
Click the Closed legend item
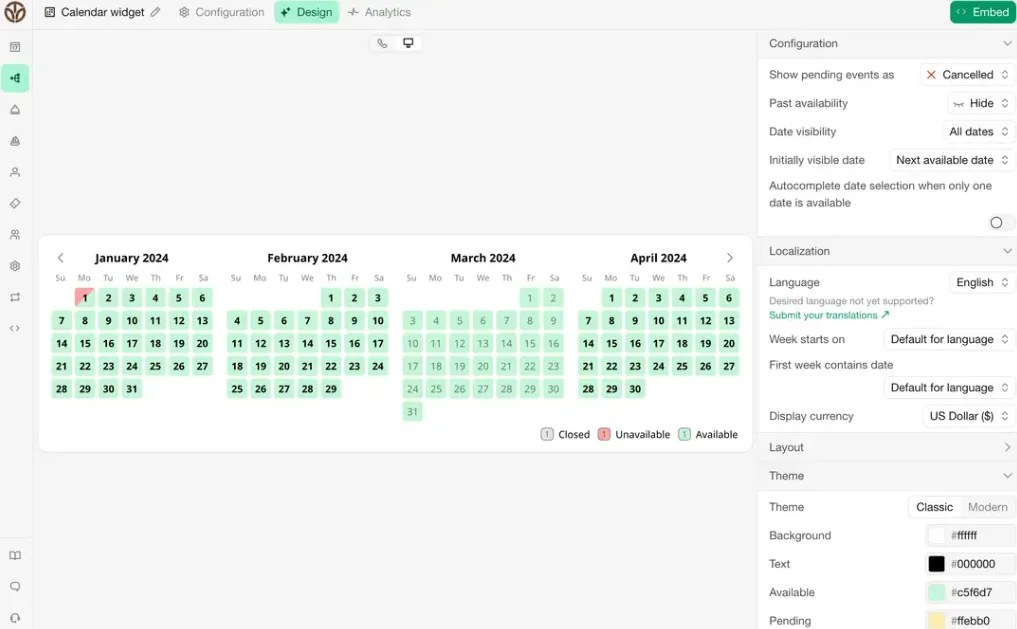click(565, 434)
